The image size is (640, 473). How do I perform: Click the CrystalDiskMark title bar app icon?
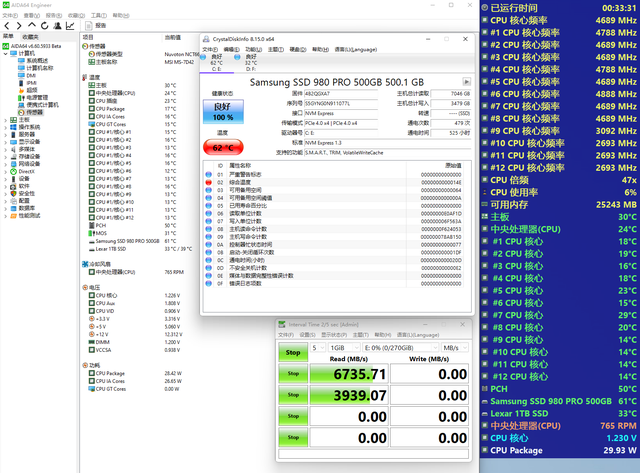282,324
